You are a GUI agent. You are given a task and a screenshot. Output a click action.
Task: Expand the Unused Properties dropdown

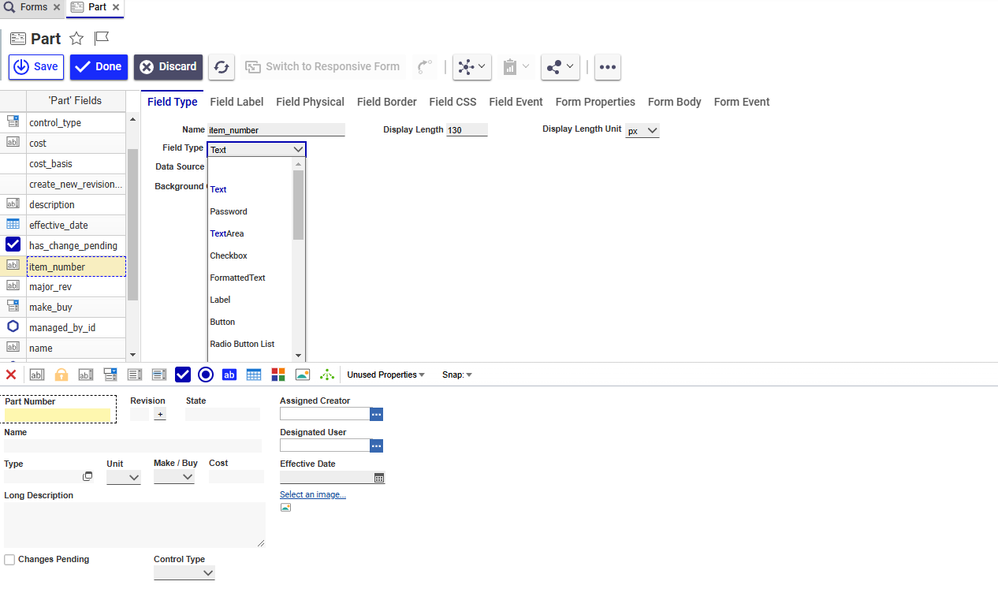click(386, 375)
